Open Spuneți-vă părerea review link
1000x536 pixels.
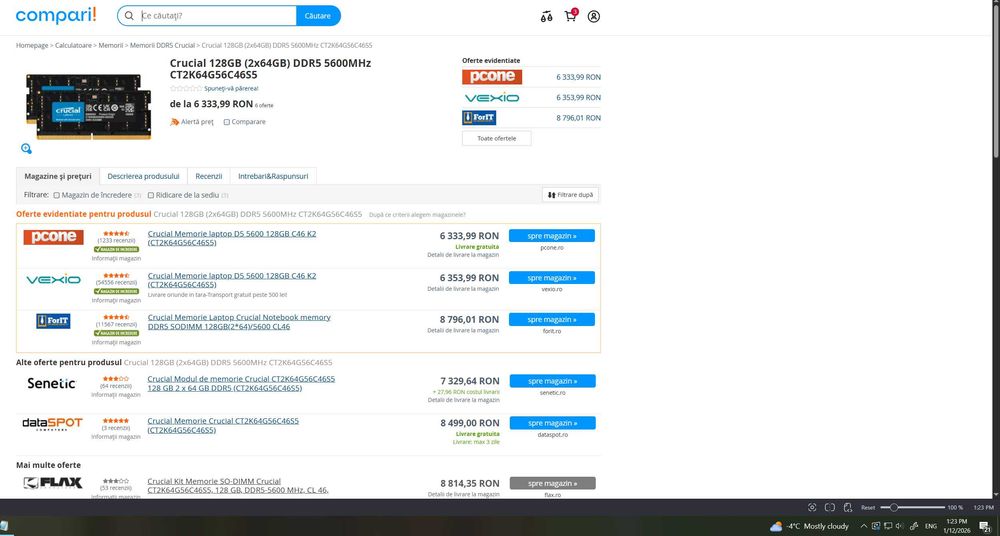[232, 89]
